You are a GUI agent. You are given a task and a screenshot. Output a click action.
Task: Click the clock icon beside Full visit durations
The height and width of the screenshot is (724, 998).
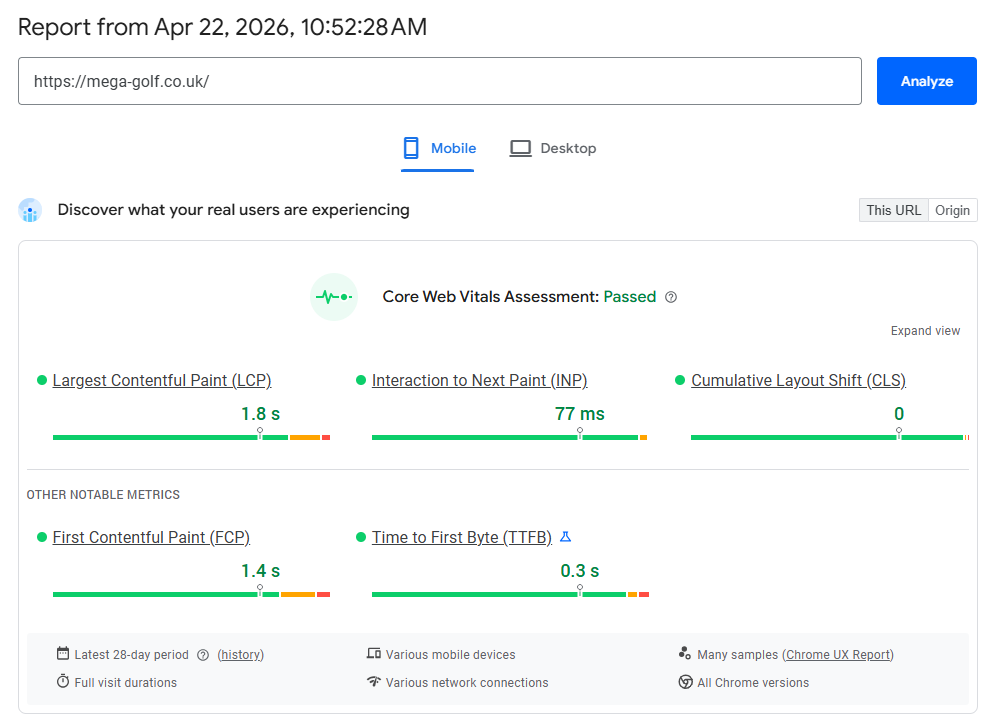click(x=61, y=682)
